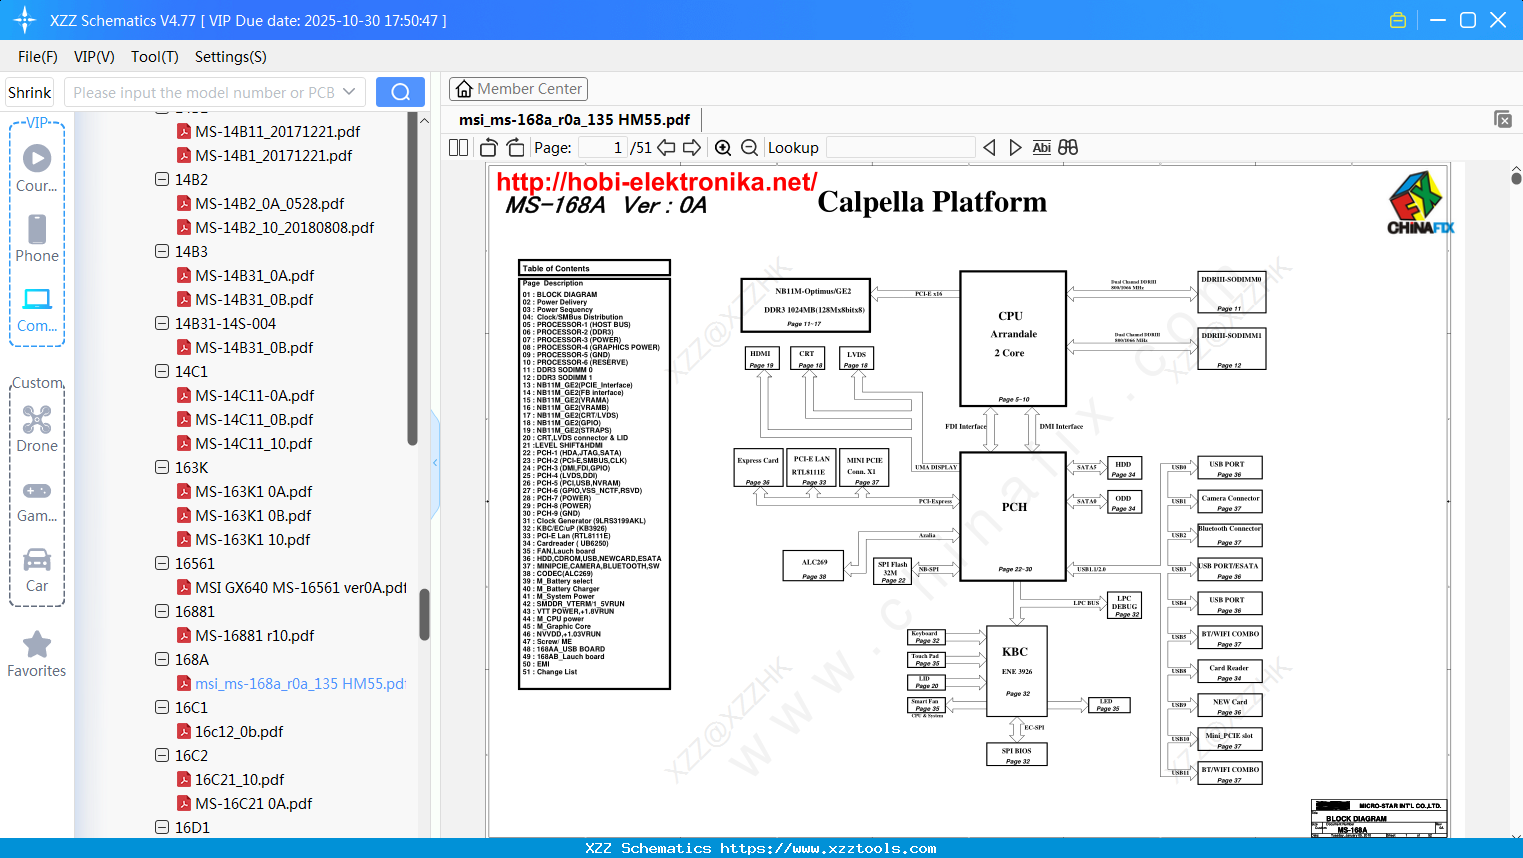This screenshot has width=1523, height=858.
Task: Select msi_ms-168a_r0a_135 HM55.pdf in tree
Action: pos(300,684)
